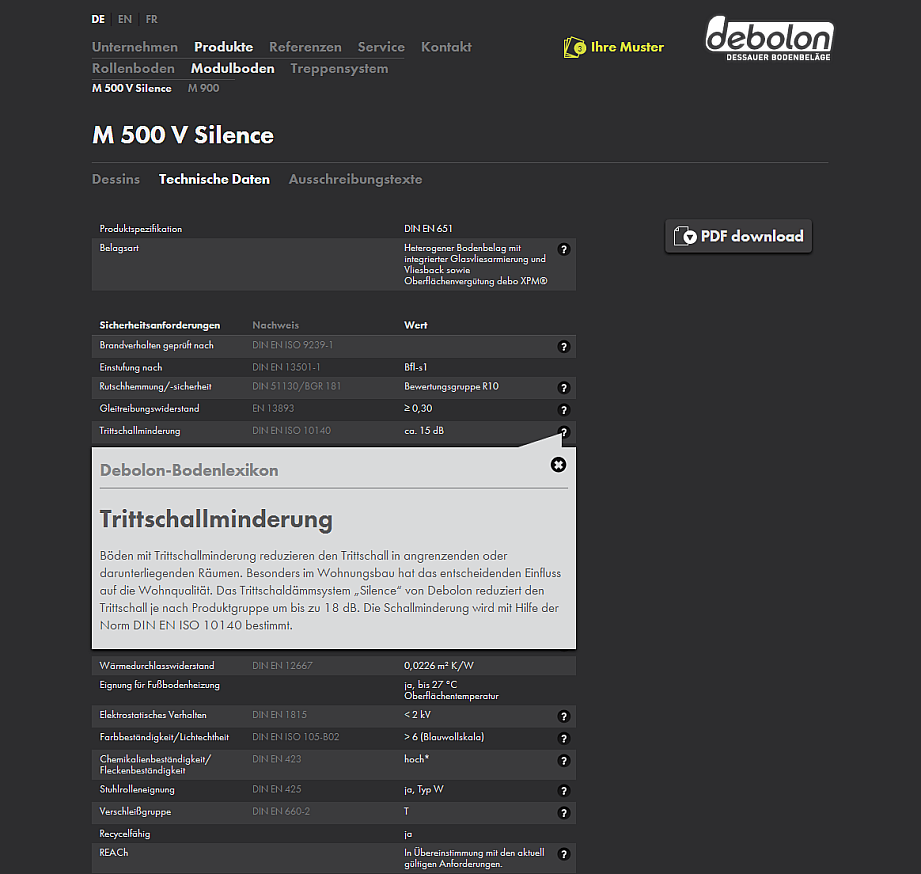Open help icon for Brandverhalten geprüft nach
The height and width of the screenshot is (874, 921).
coord(563,347)
